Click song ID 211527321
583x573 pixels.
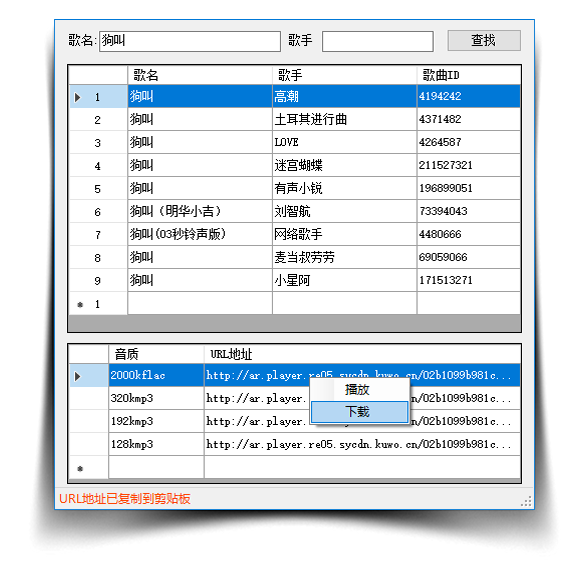tap(468, 165)
